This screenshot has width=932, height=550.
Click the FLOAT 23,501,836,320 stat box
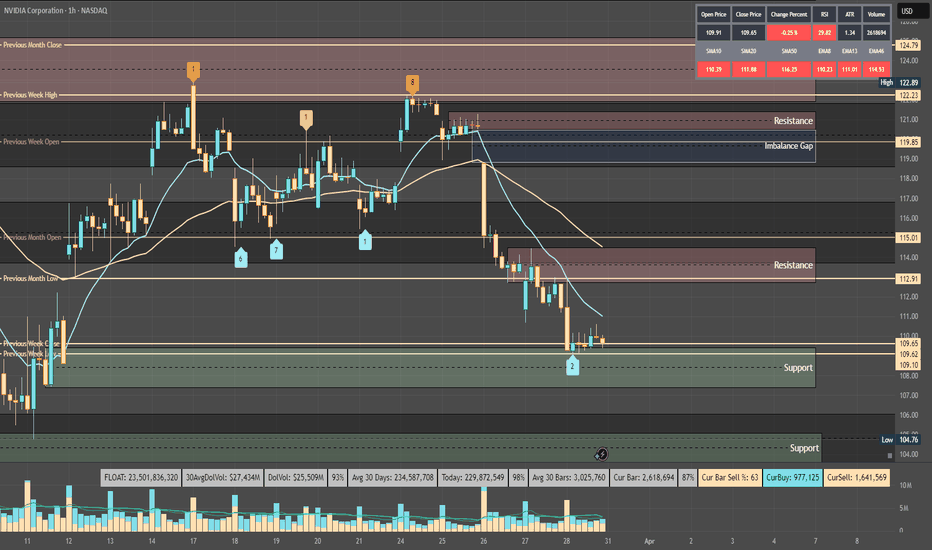pos(141,477)
